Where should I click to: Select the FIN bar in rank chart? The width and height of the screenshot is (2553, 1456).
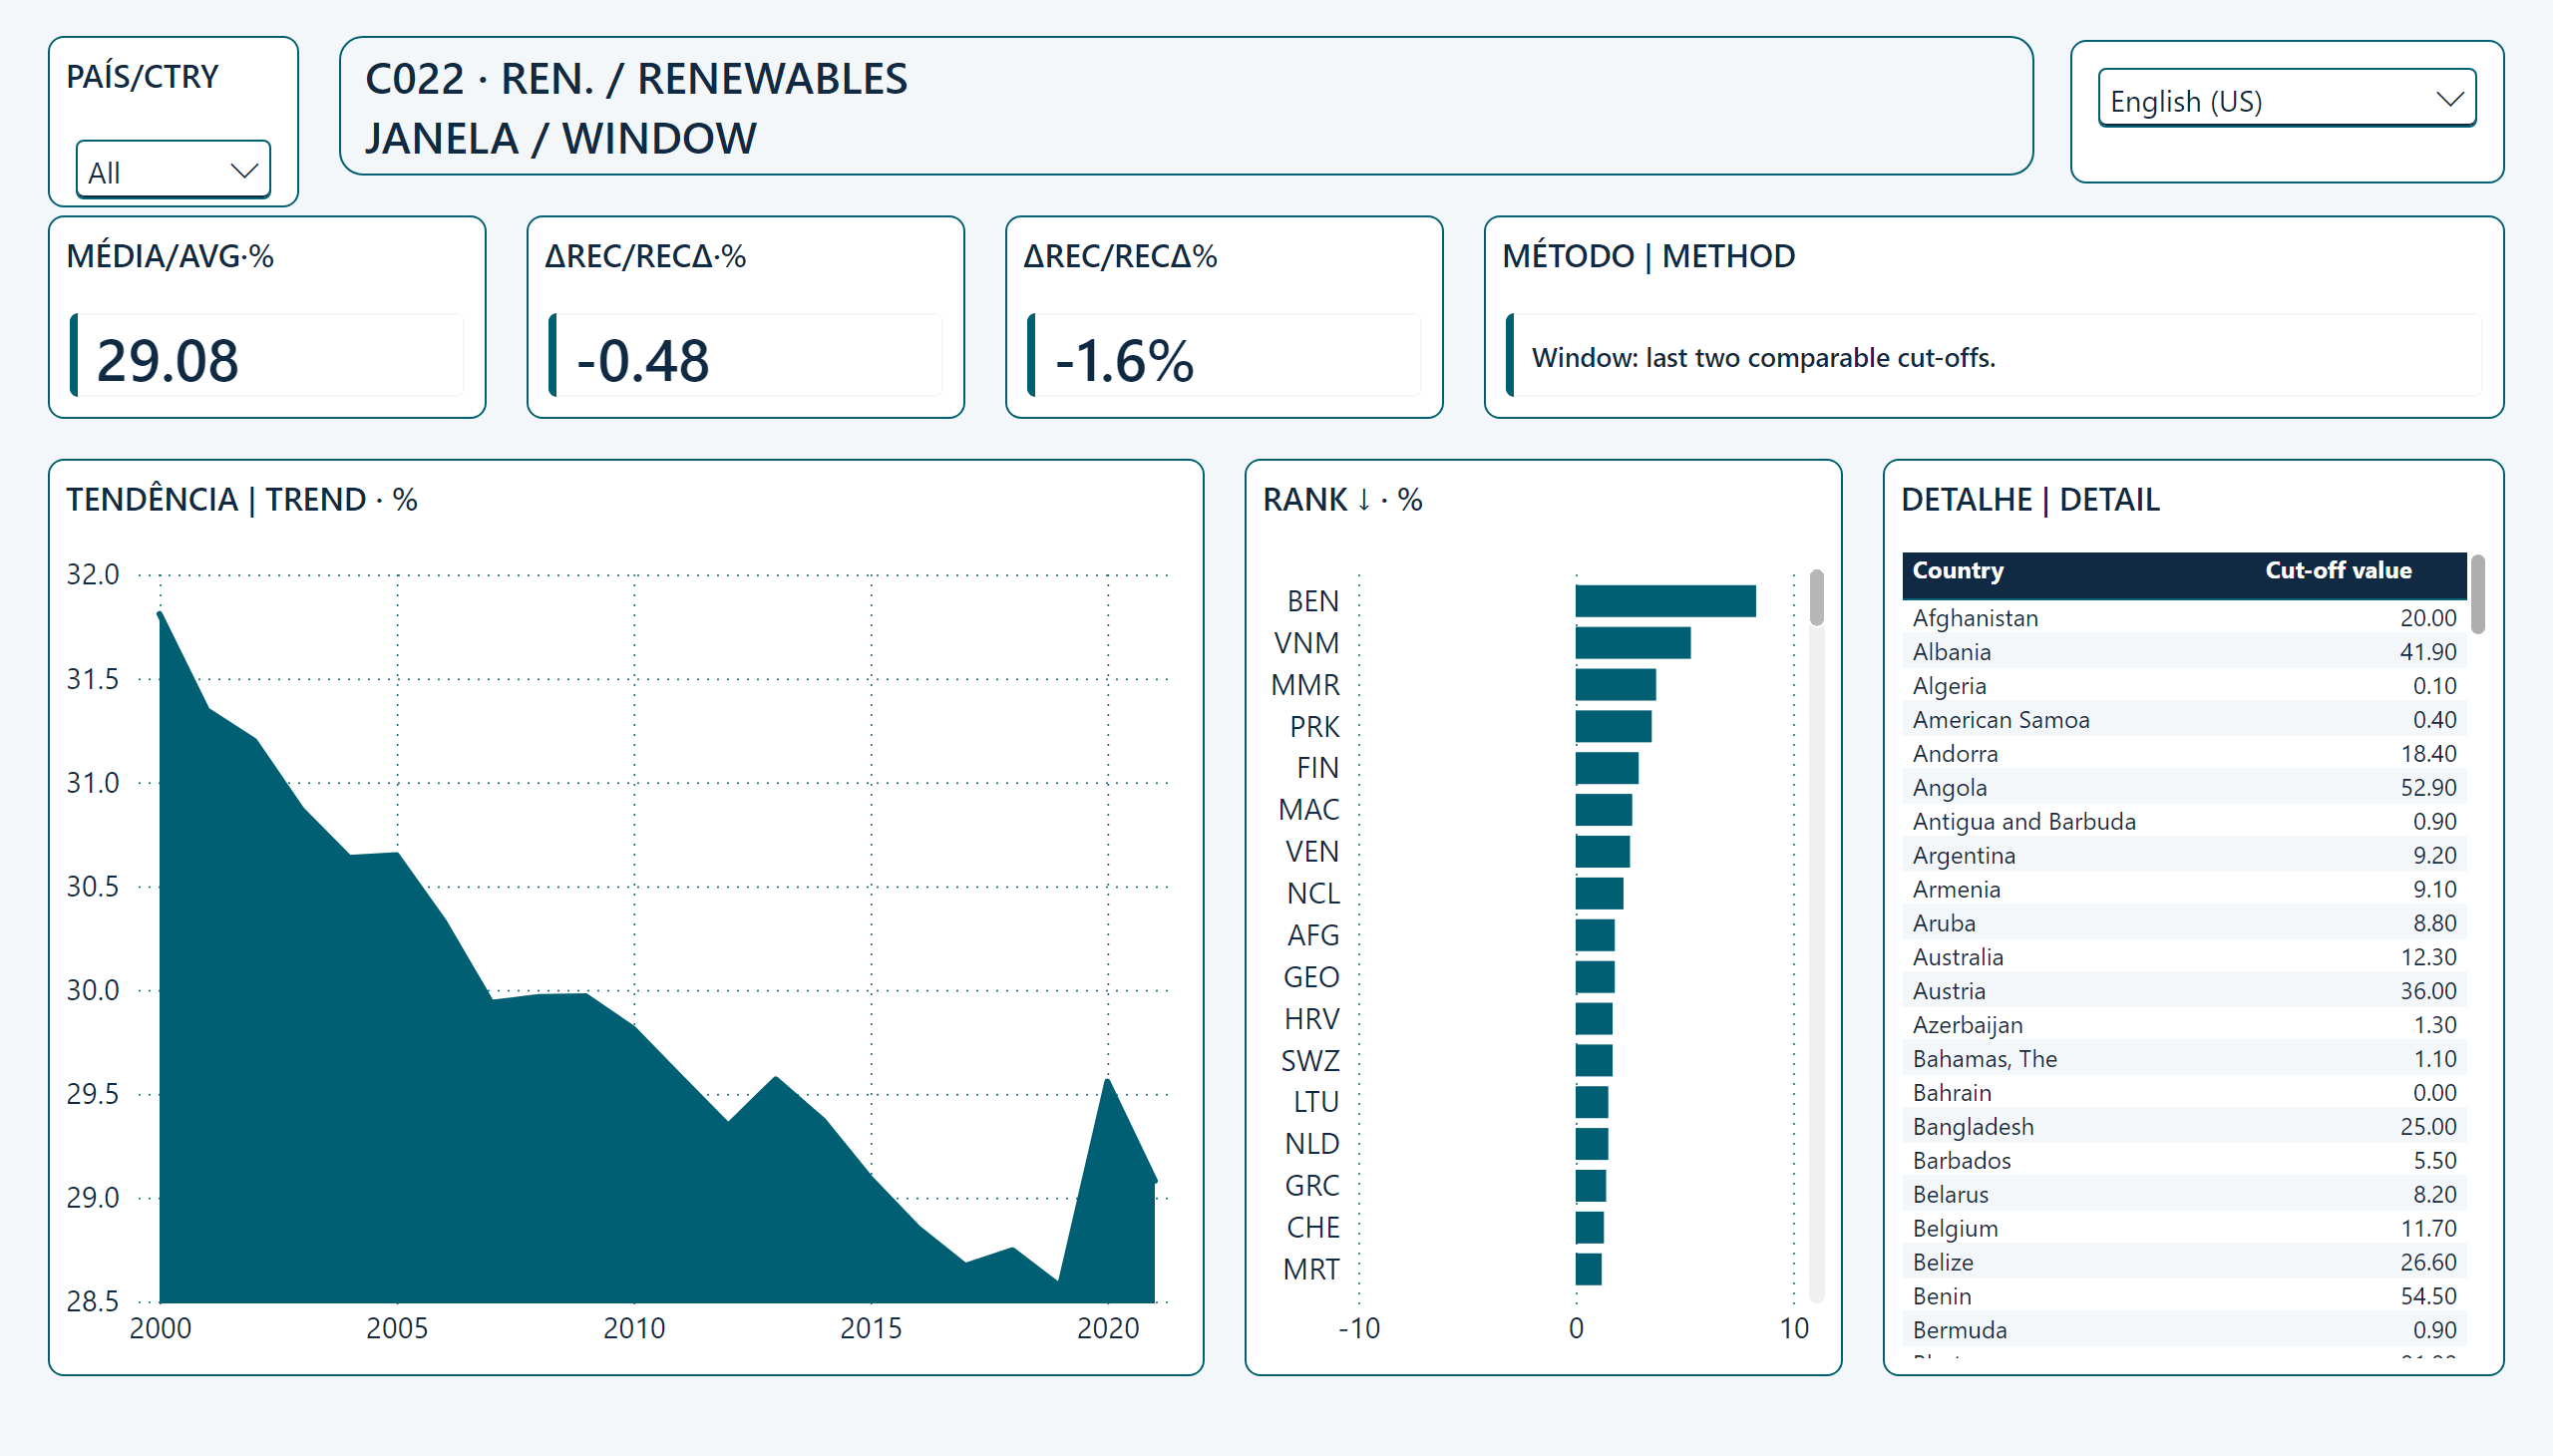coord(1606,768)
